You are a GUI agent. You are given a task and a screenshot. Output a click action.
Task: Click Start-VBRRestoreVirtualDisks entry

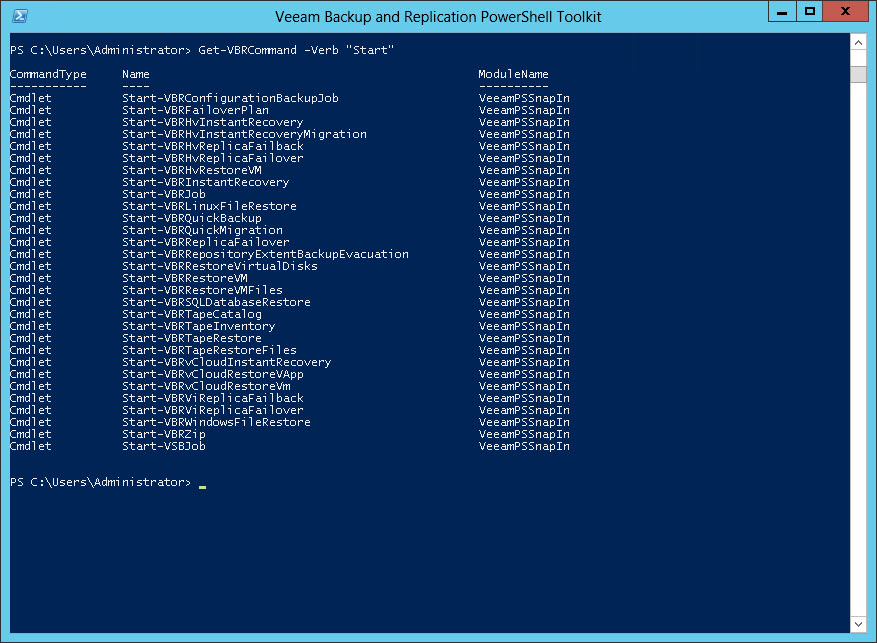[x=220, y=266]
